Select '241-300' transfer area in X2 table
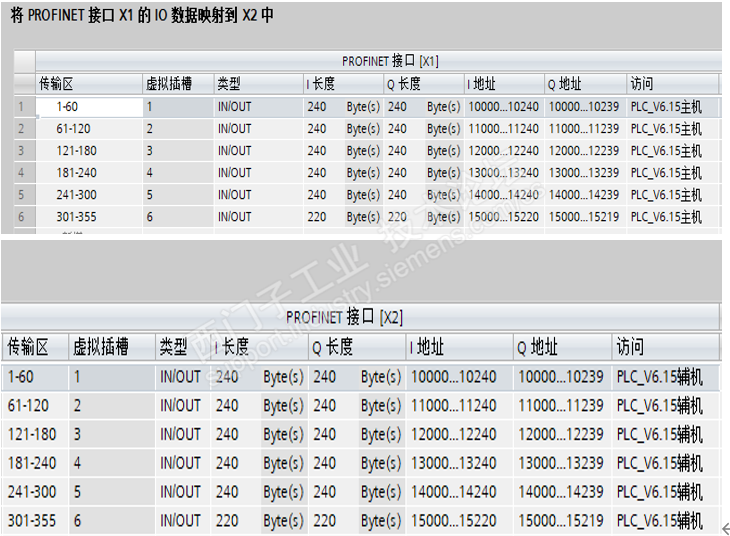Screen dimensions: 730x536 tap(32, 492)
